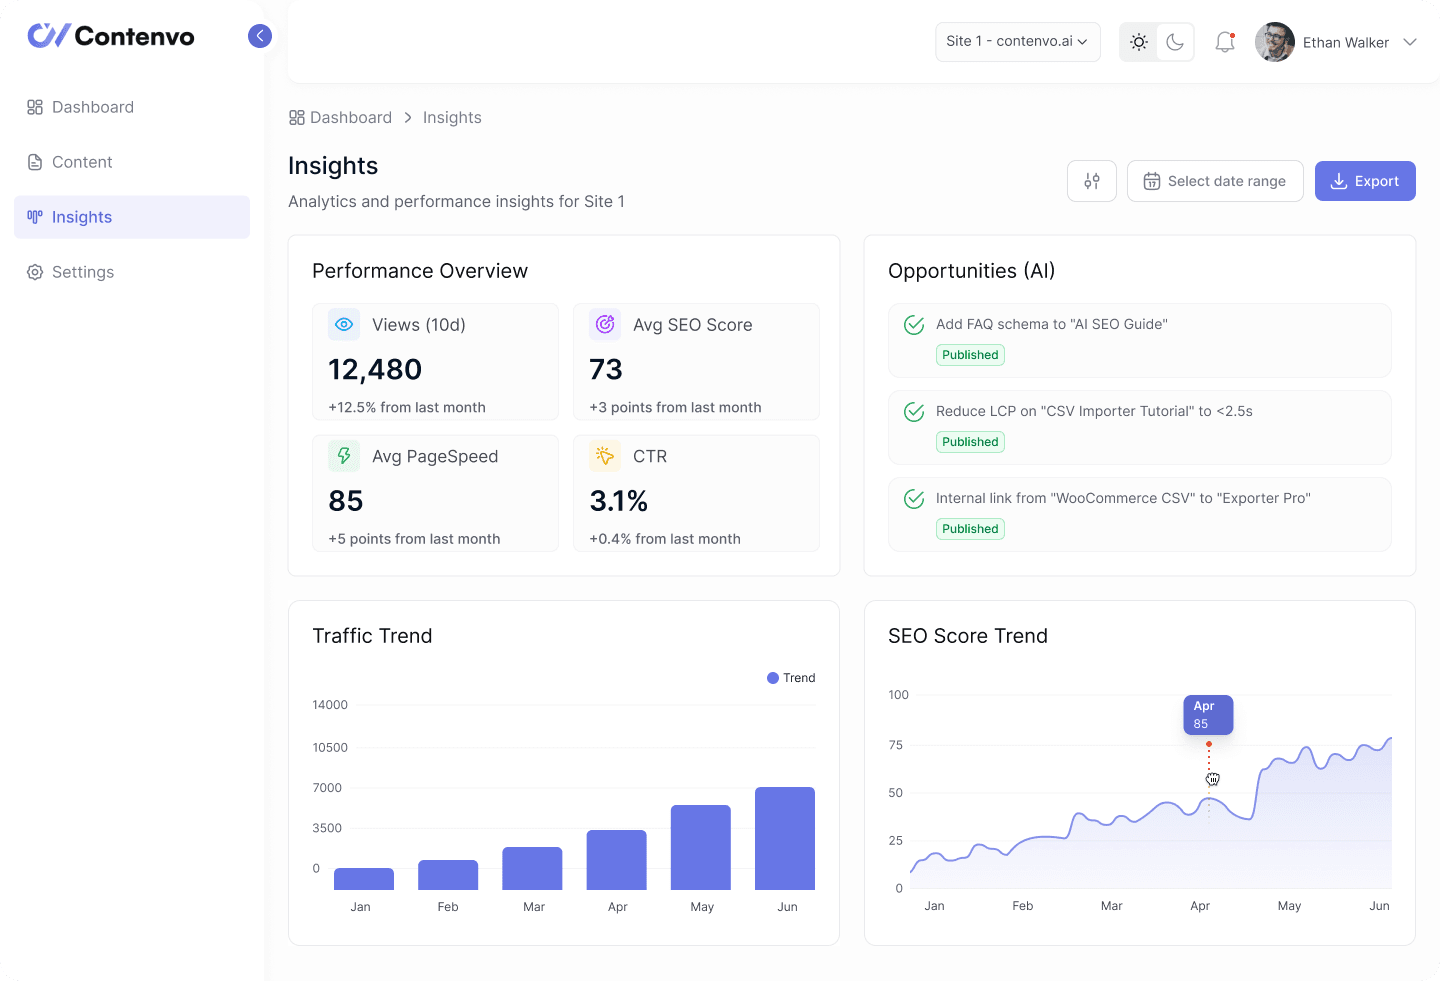This screenshot has width=1440, height=981.
Task: Click the Export button
Action: click(1365, 181)
